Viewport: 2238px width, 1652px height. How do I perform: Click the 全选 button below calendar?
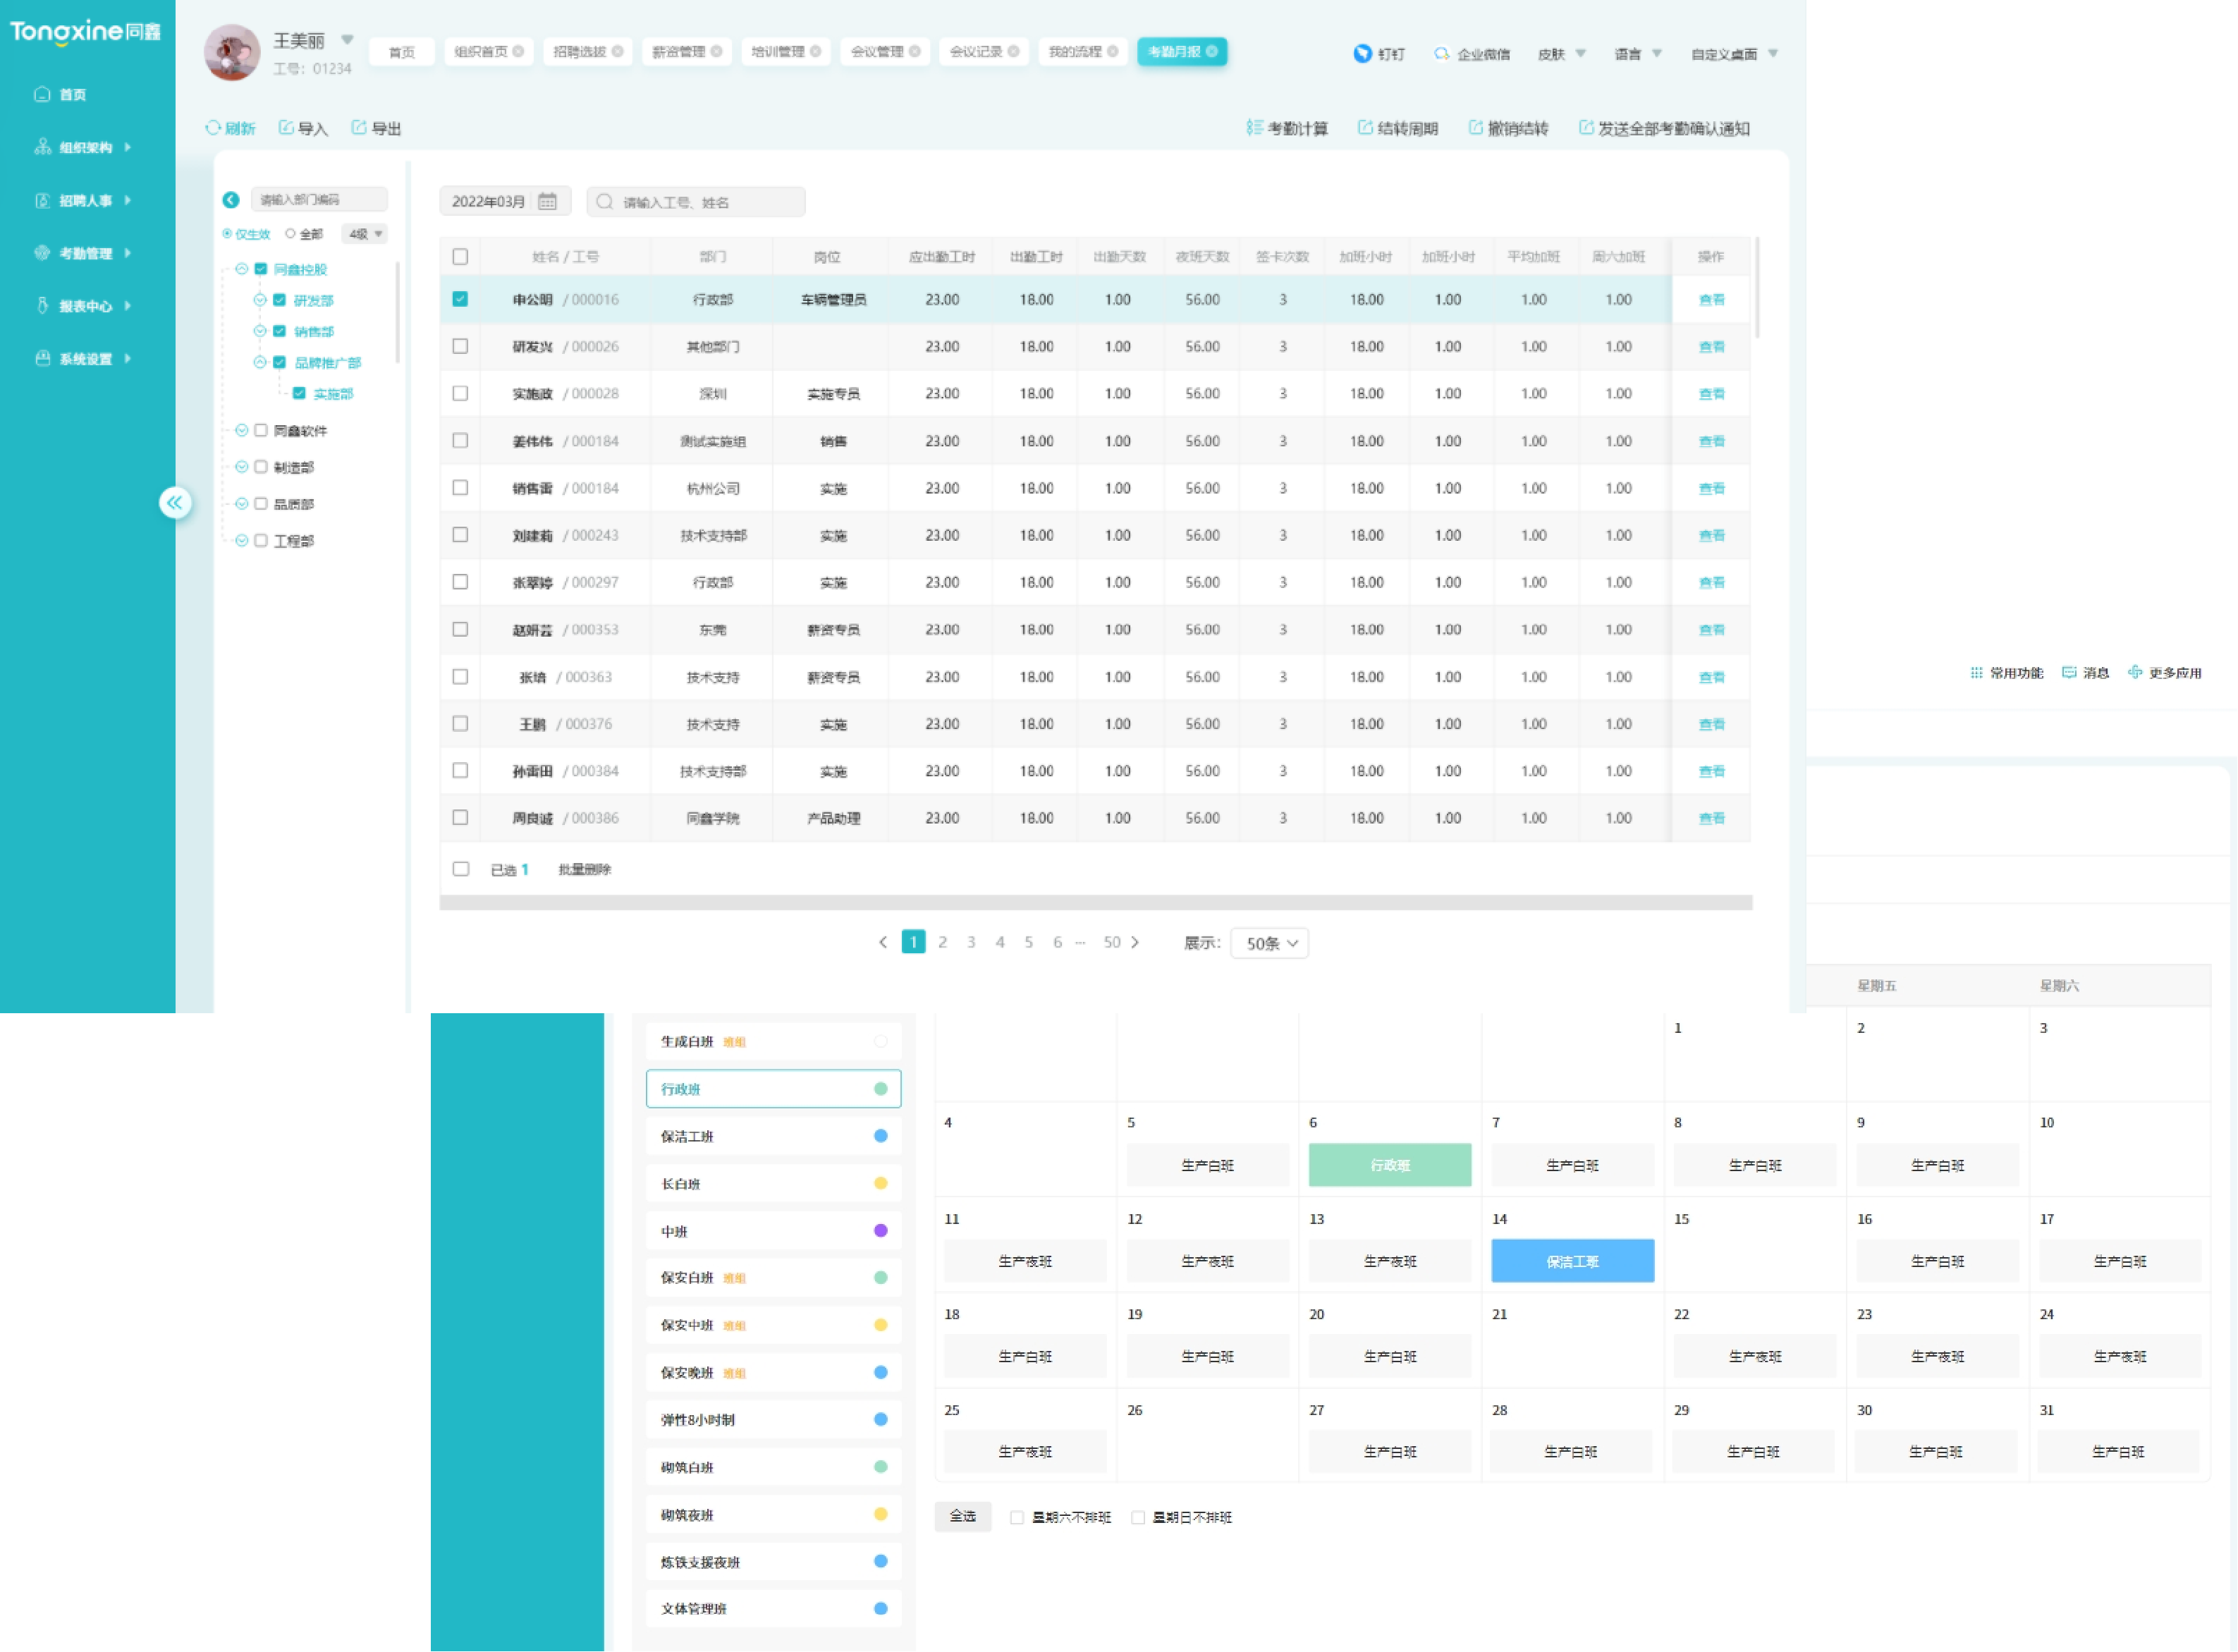tap(962, 1516)
